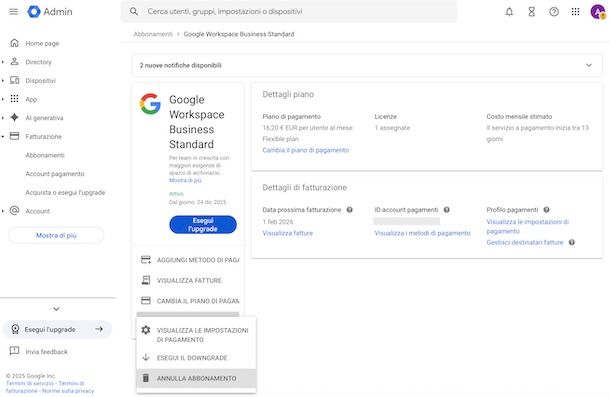Collapse the Fatturazione sidebar section

[3, 137]
